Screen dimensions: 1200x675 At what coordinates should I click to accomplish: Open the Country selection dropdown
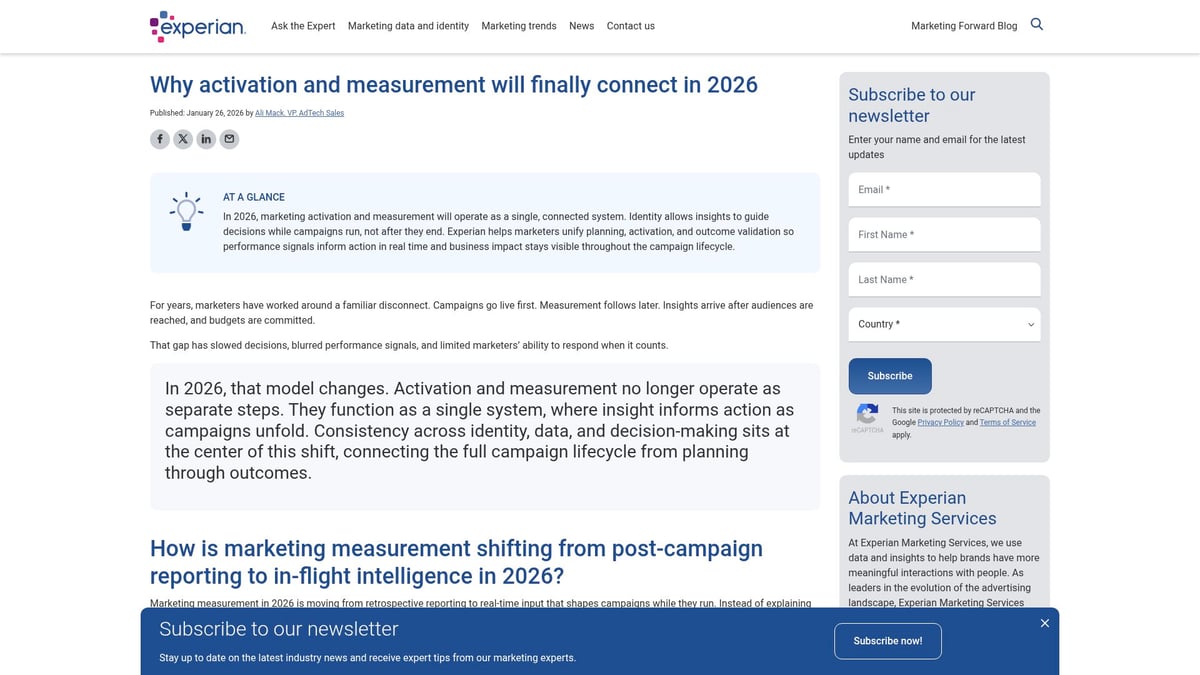pyautogui.click(x=943, y=324)
